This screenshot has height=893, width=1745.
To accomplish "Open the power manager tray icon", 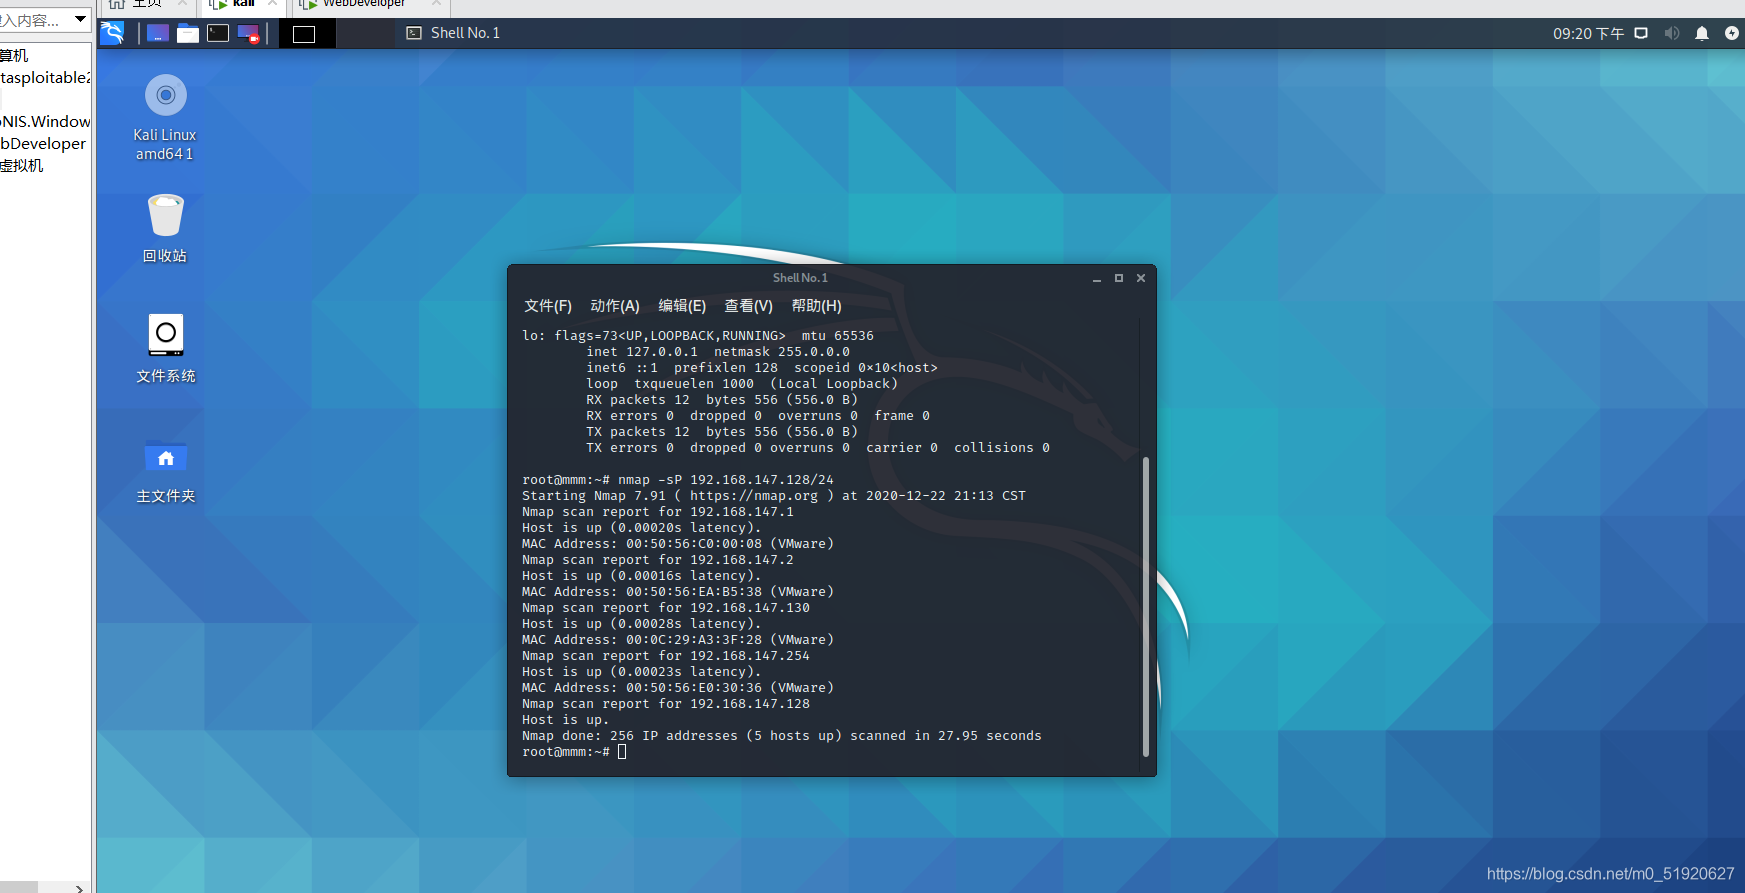I will click(1732, 33).
